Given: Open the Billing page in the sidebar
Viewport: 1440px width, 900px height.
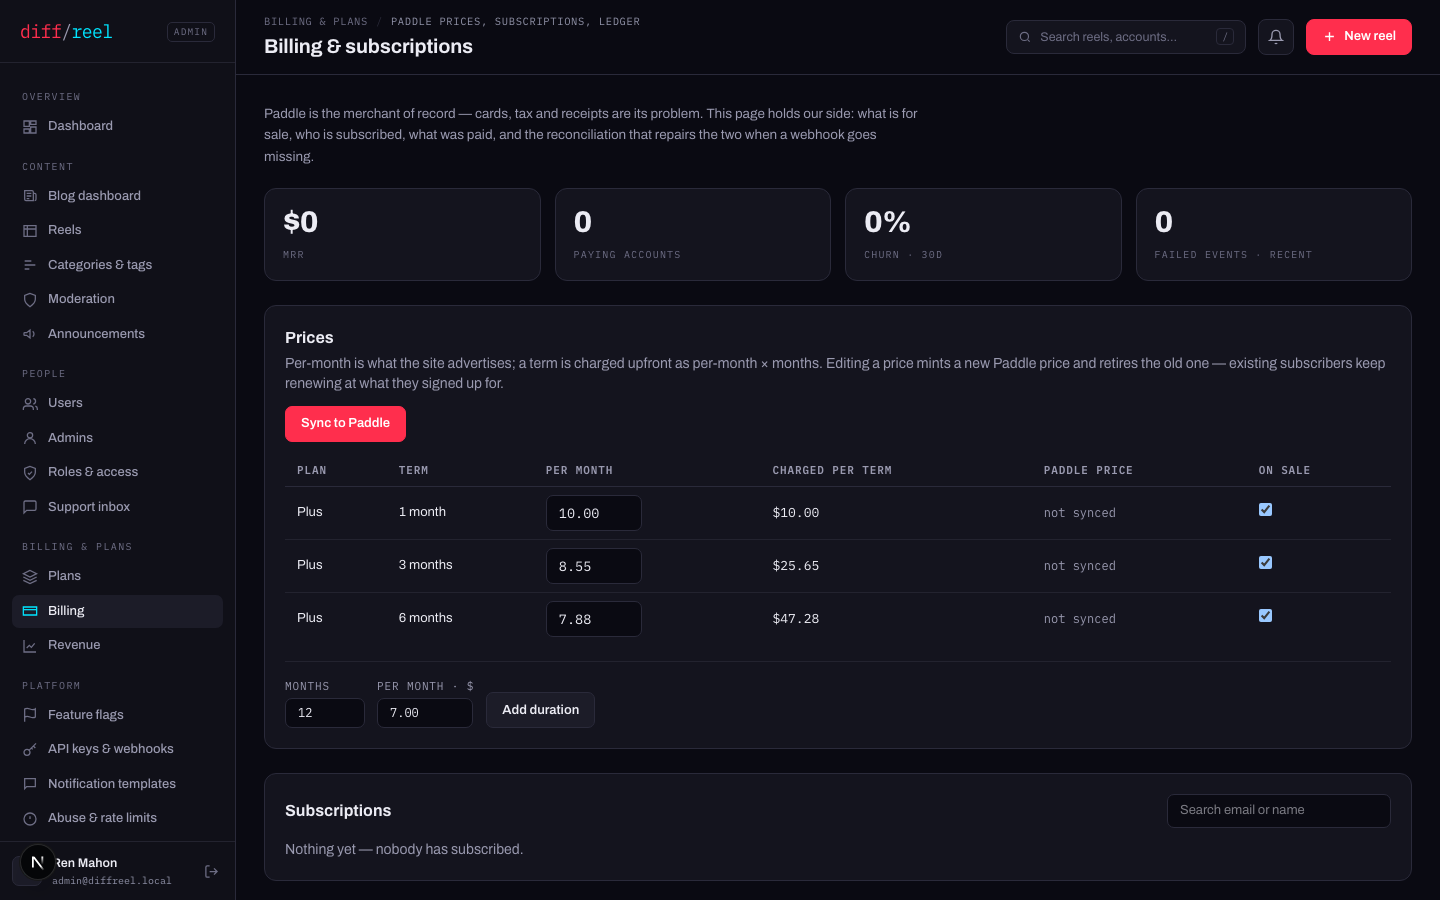Looking at the screenshot, I should click(x=117, y=611).
